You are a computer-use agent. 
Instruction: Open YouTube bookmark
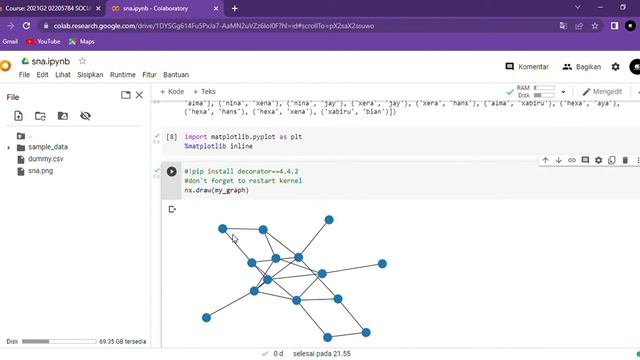point(43,41)
